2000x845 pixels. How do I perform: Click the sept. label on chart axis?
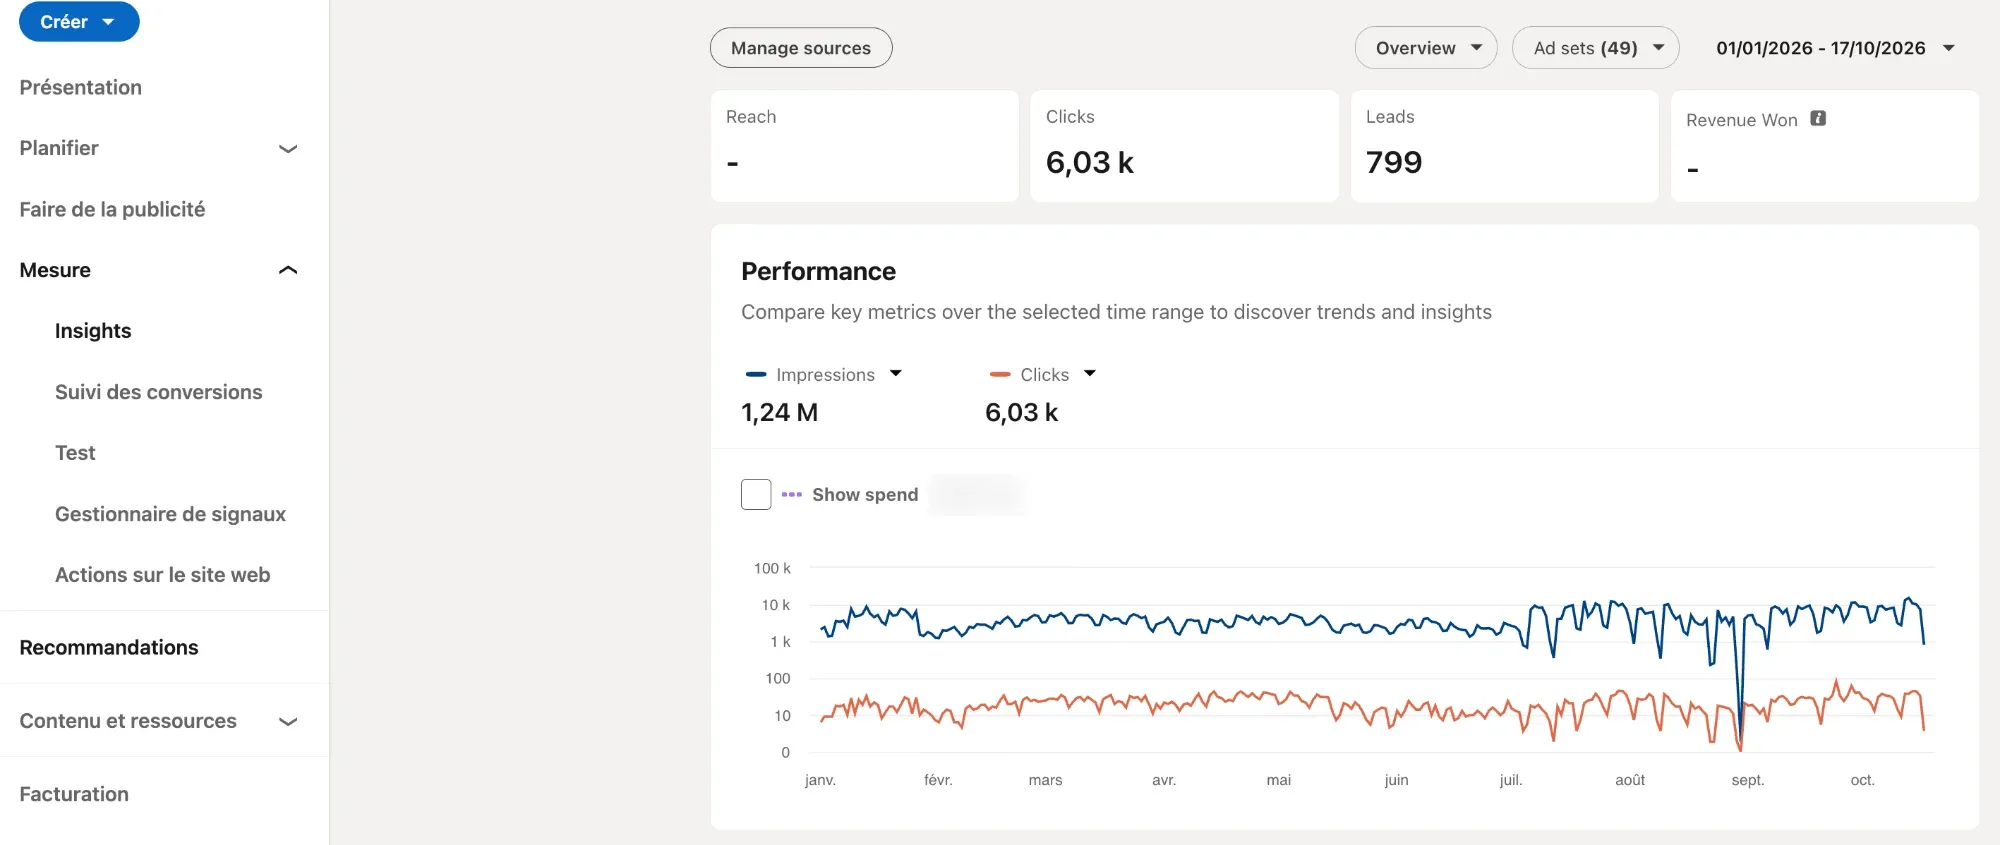point(1748,780)
